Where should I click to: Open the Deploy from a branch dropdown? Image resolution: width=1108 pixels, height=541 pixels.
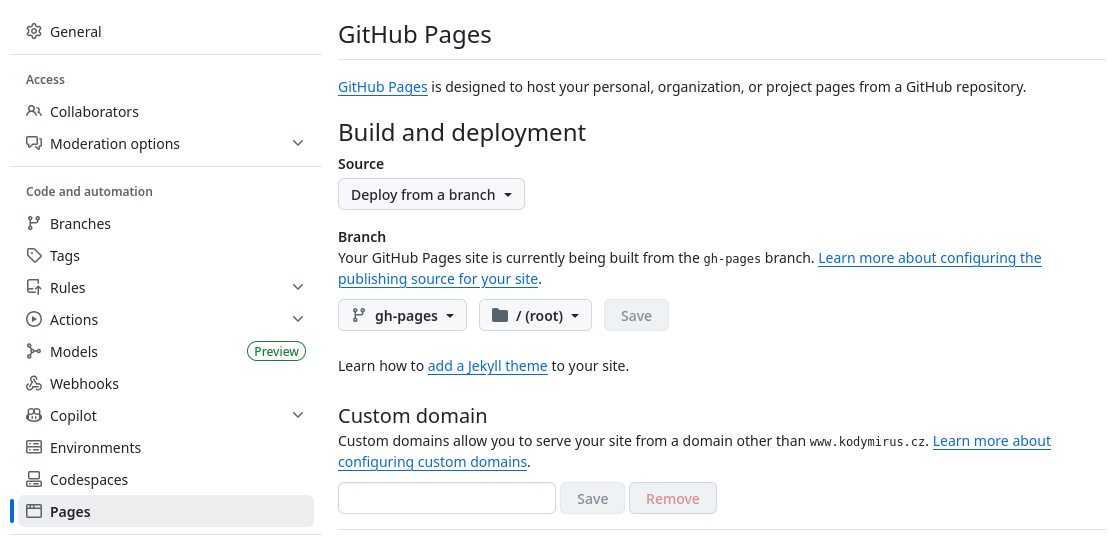[x=431, y=194]
